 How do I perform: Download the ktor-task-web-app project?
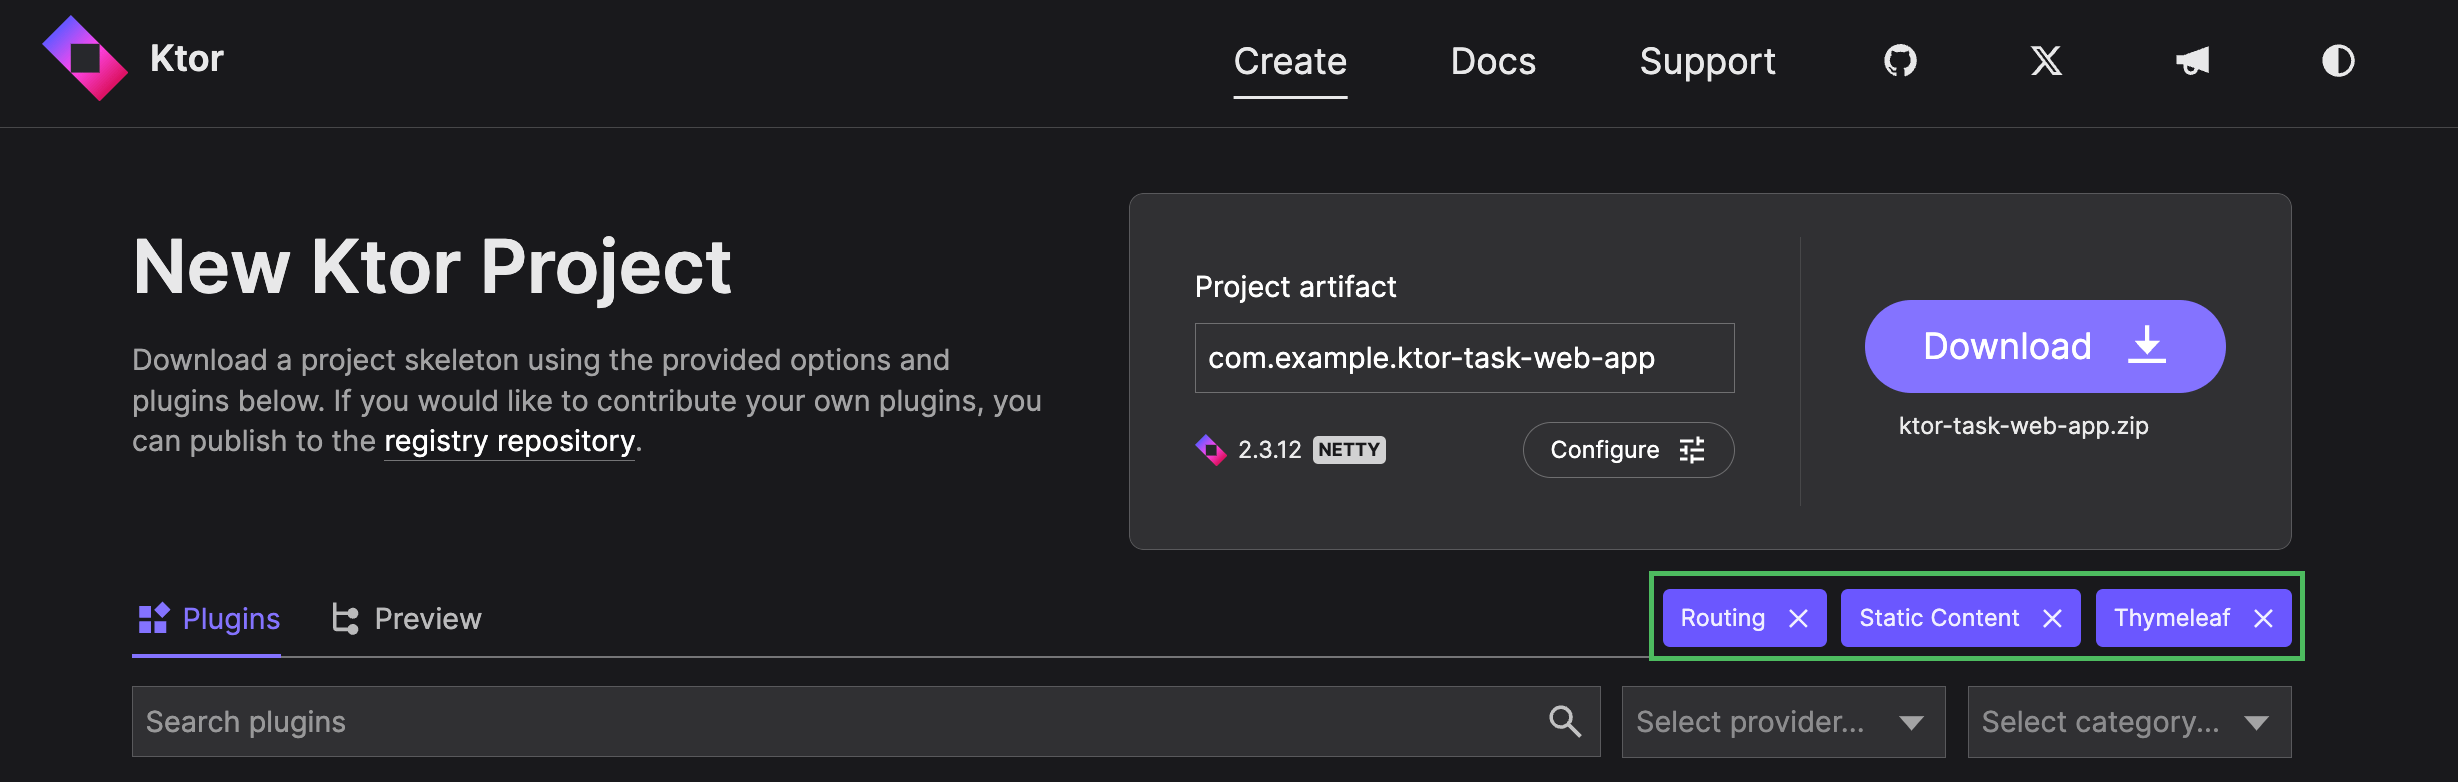tap(2044, 346)
